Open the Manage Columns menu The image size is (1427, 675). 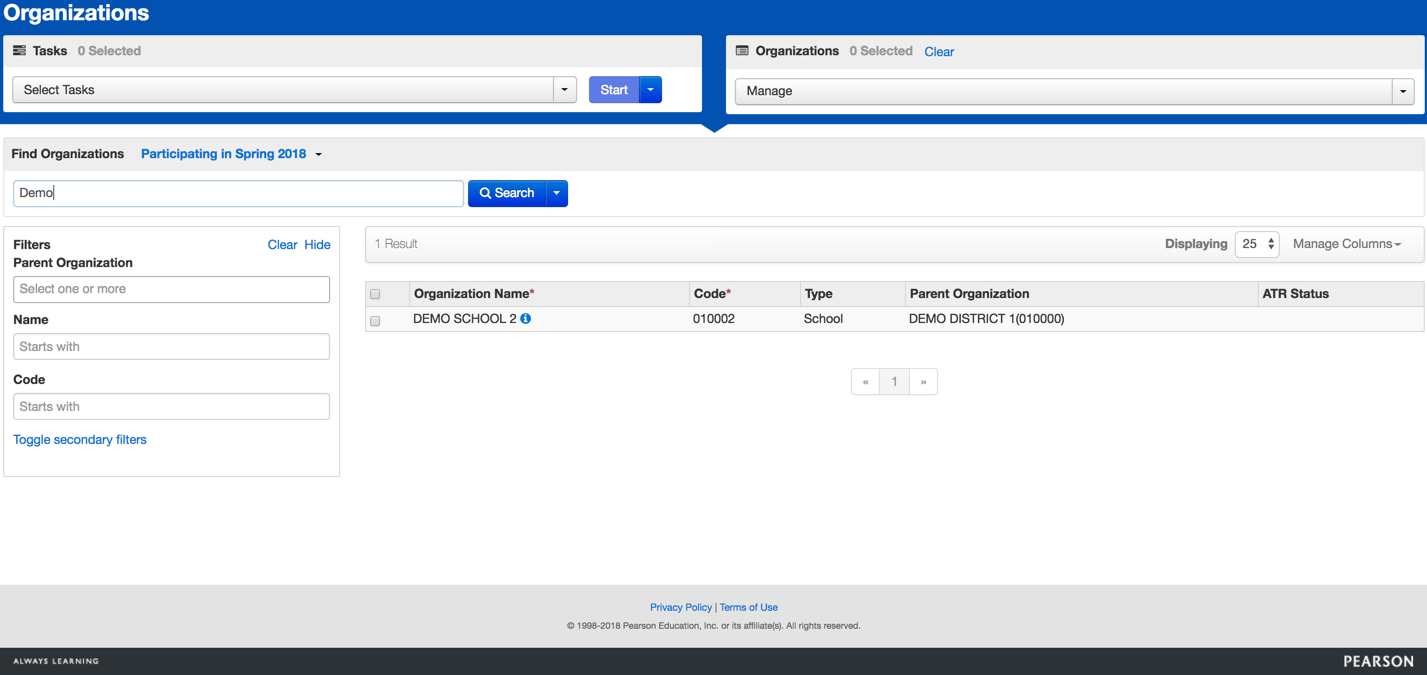click(1346, 244)
